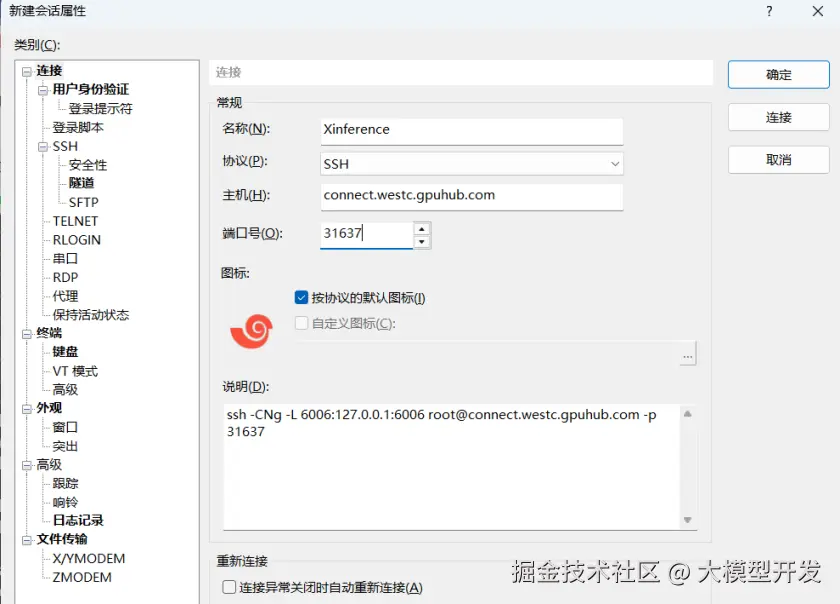Select 突出 under 外观
Viewport: 840px width, 604px height.
point(65,446)
